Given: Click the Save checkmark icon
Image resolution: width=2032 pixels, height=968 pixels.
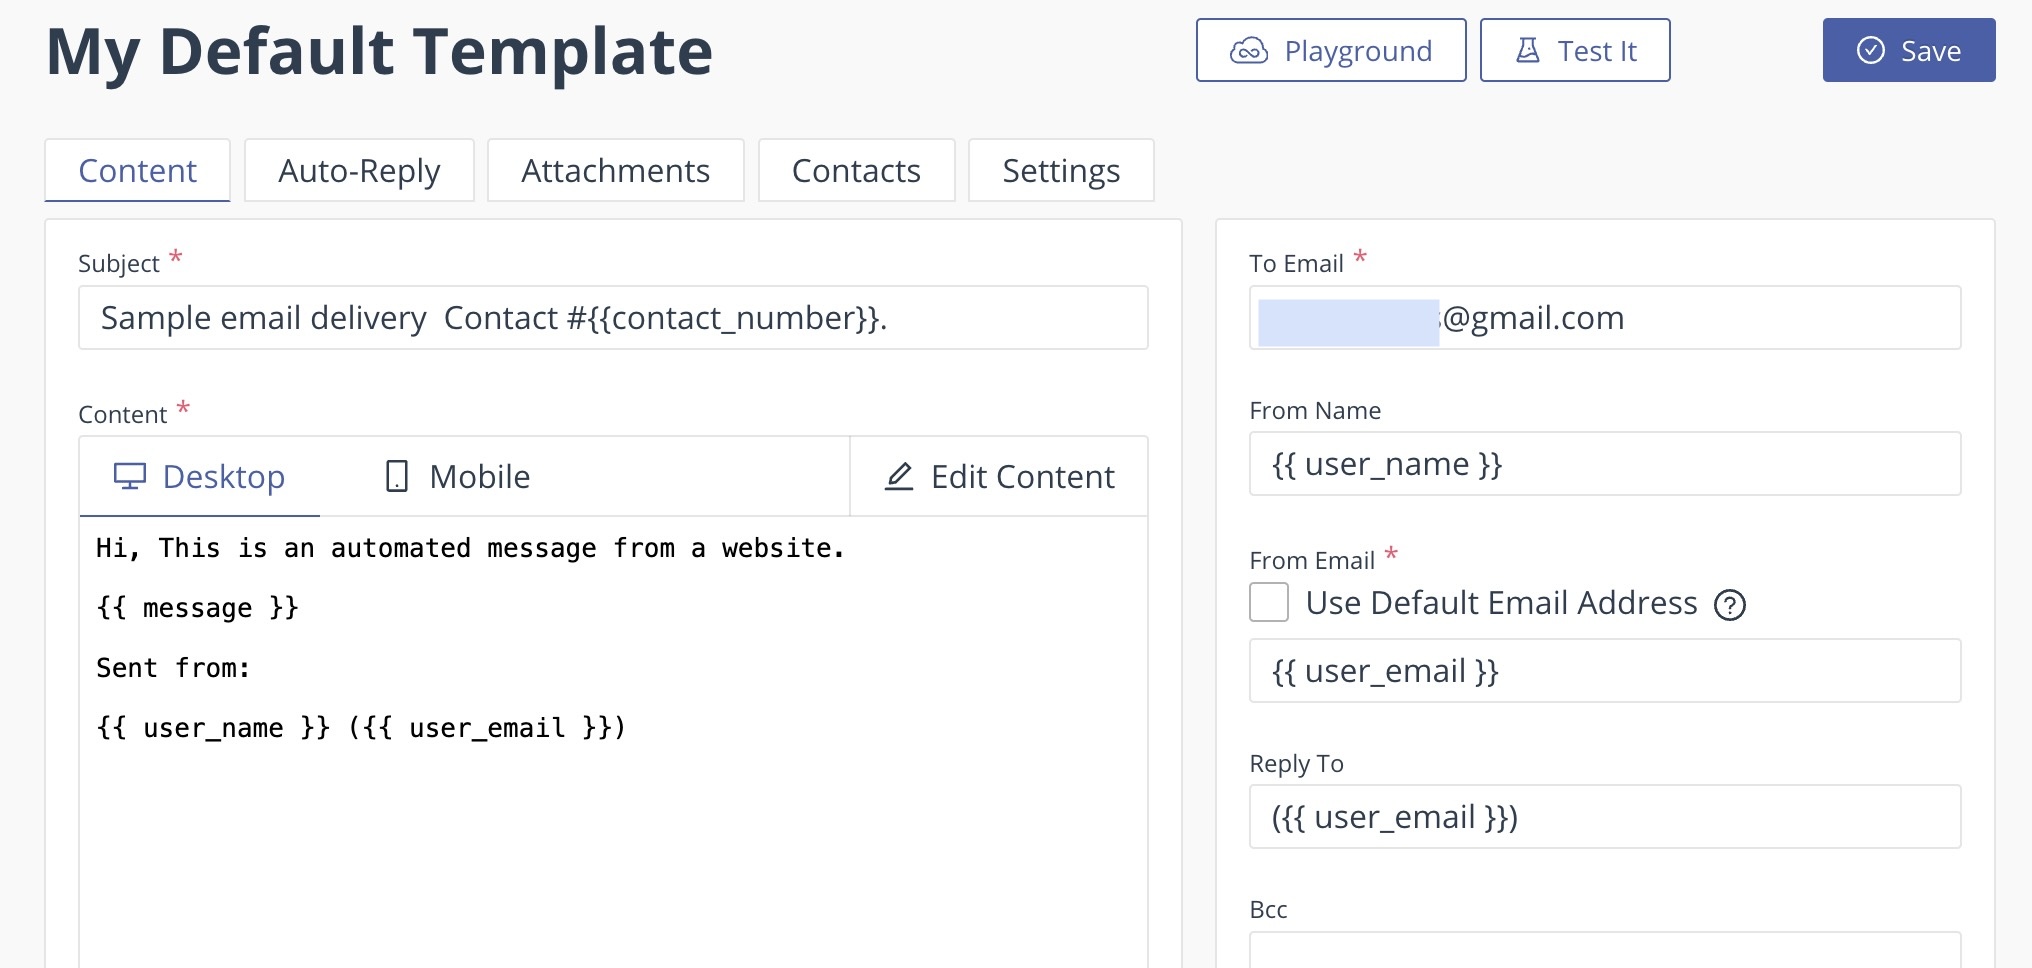Looking at the screenshot, I should (x=1870, y=51).
